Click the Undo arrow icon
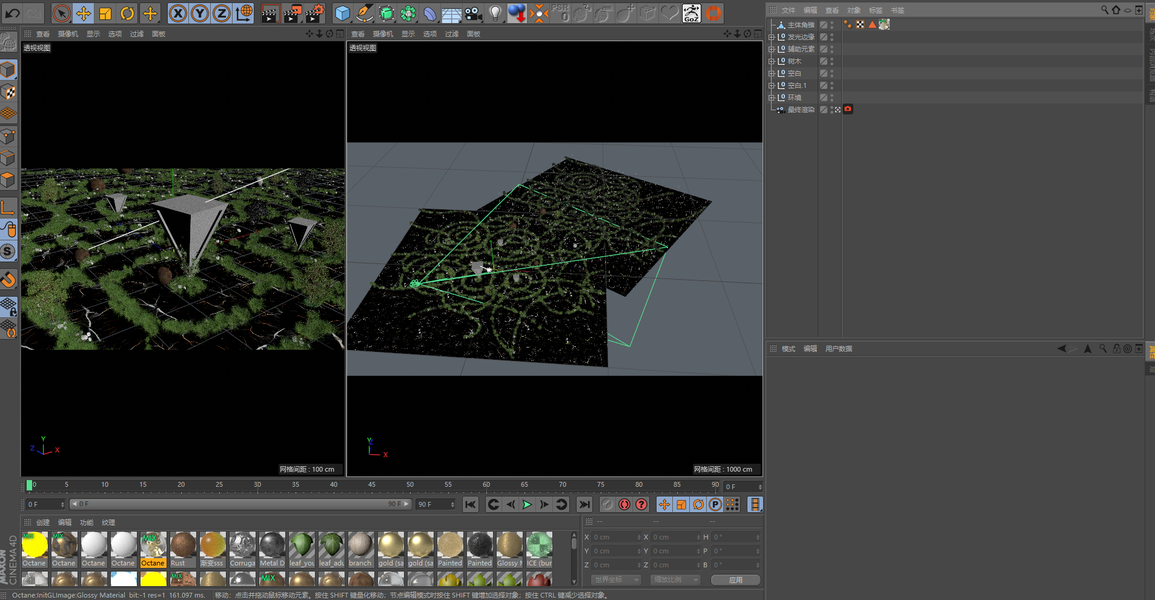The width and height of the screenshot is (1155, 600). (12, 13)
